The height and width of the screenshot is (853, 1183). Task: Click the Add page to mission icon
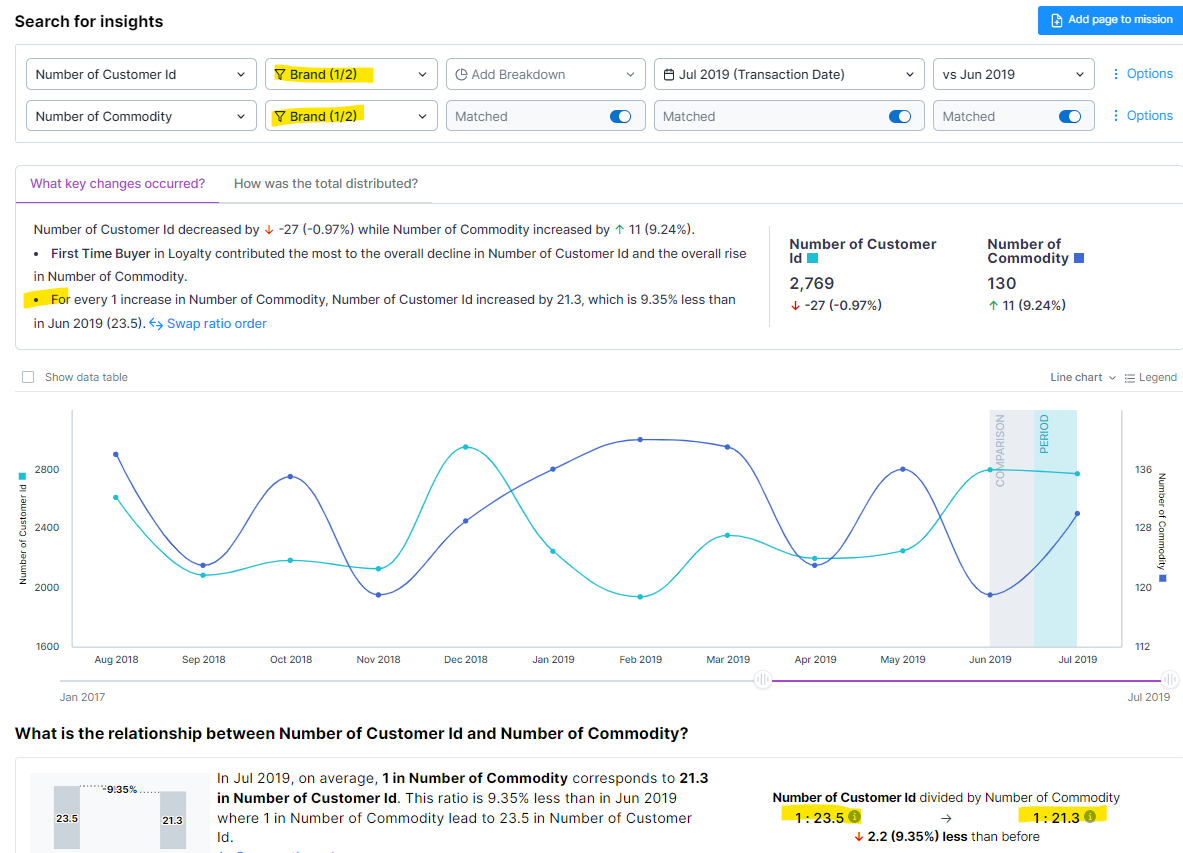click(1057, 20)
